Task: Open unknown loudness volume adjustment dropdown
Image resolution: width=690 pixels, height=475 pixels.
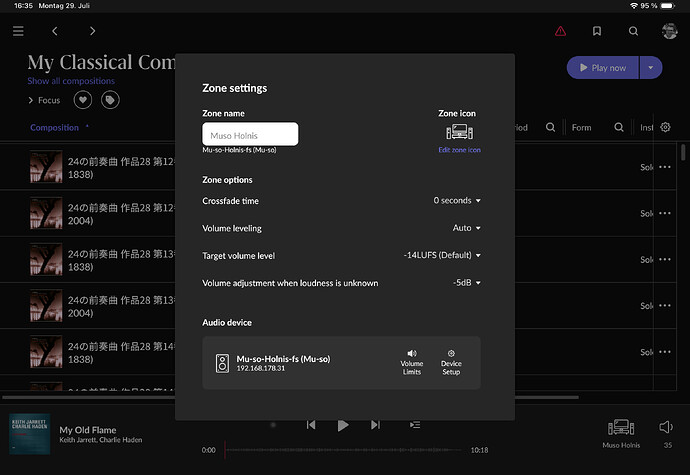Action: (x=466, y=283)
